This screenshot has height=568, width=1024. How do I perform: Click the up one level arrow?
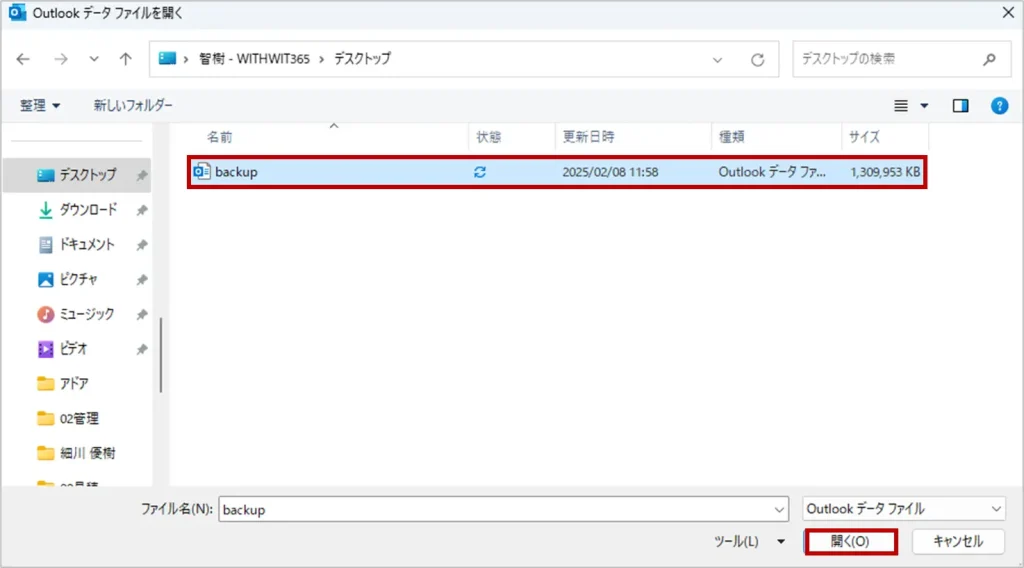click(125, 59)
